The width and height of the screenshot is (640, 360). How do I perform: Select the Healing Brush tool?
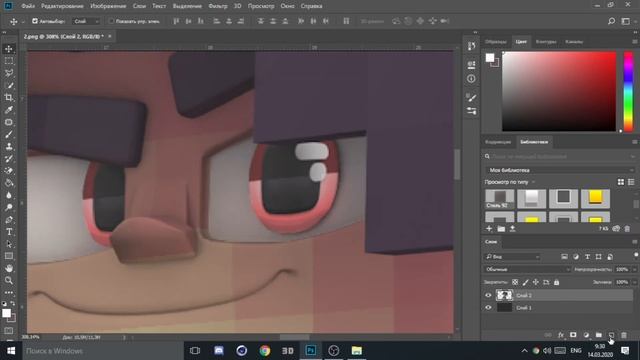point(9,122)
